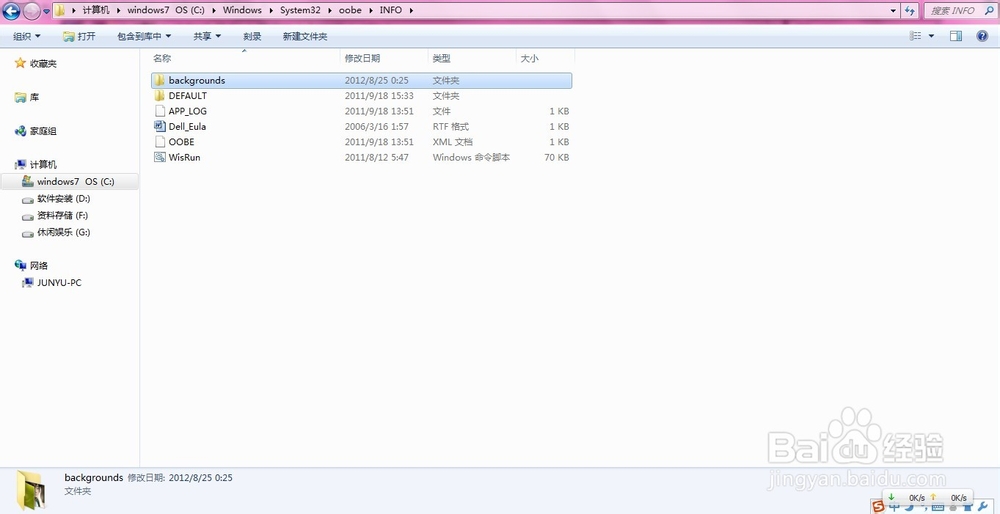Click the Windows 命令脚本 type cell
Image resolution: width=1000 pixels, height=514 pixels.
point(471,157)
